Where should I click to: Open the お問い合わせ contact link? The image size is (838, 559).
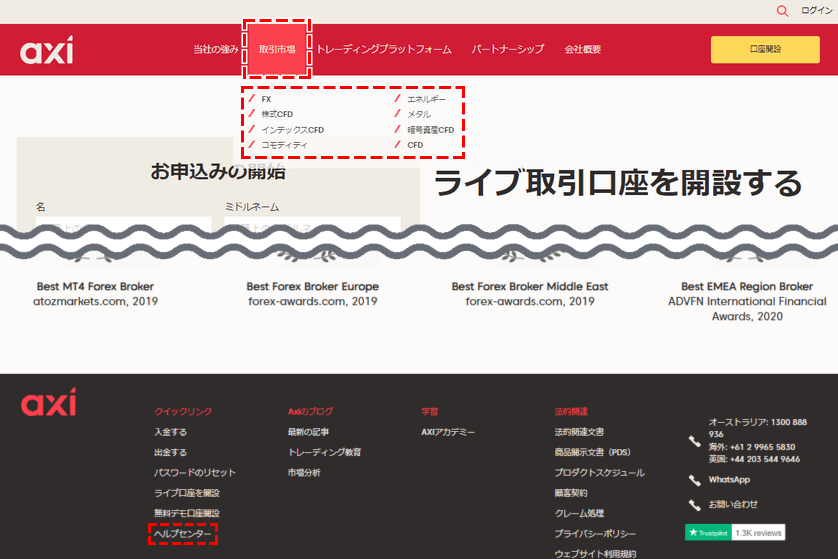[733, 503]
